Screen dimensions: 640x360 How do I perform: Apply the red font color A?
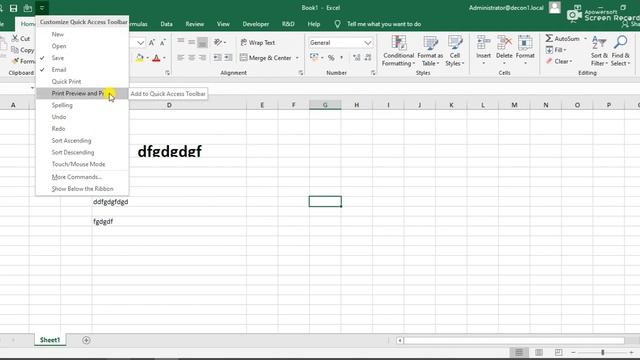[156, 58]
